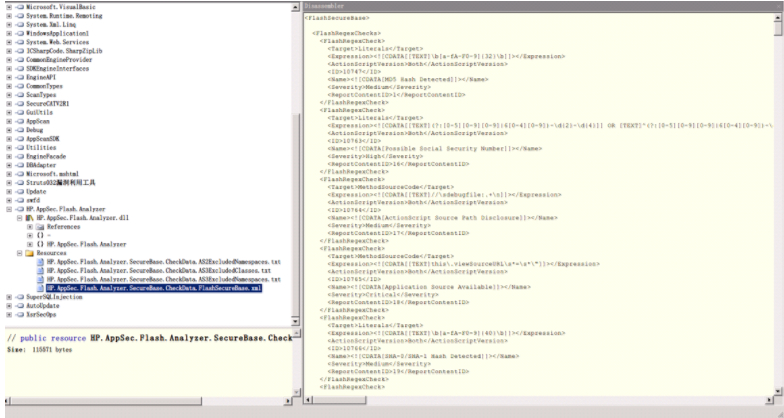The width and height of the screenshot is (784, 418).
Task: Expand the XsrSecOps assembly node
Action: (9, 314)
